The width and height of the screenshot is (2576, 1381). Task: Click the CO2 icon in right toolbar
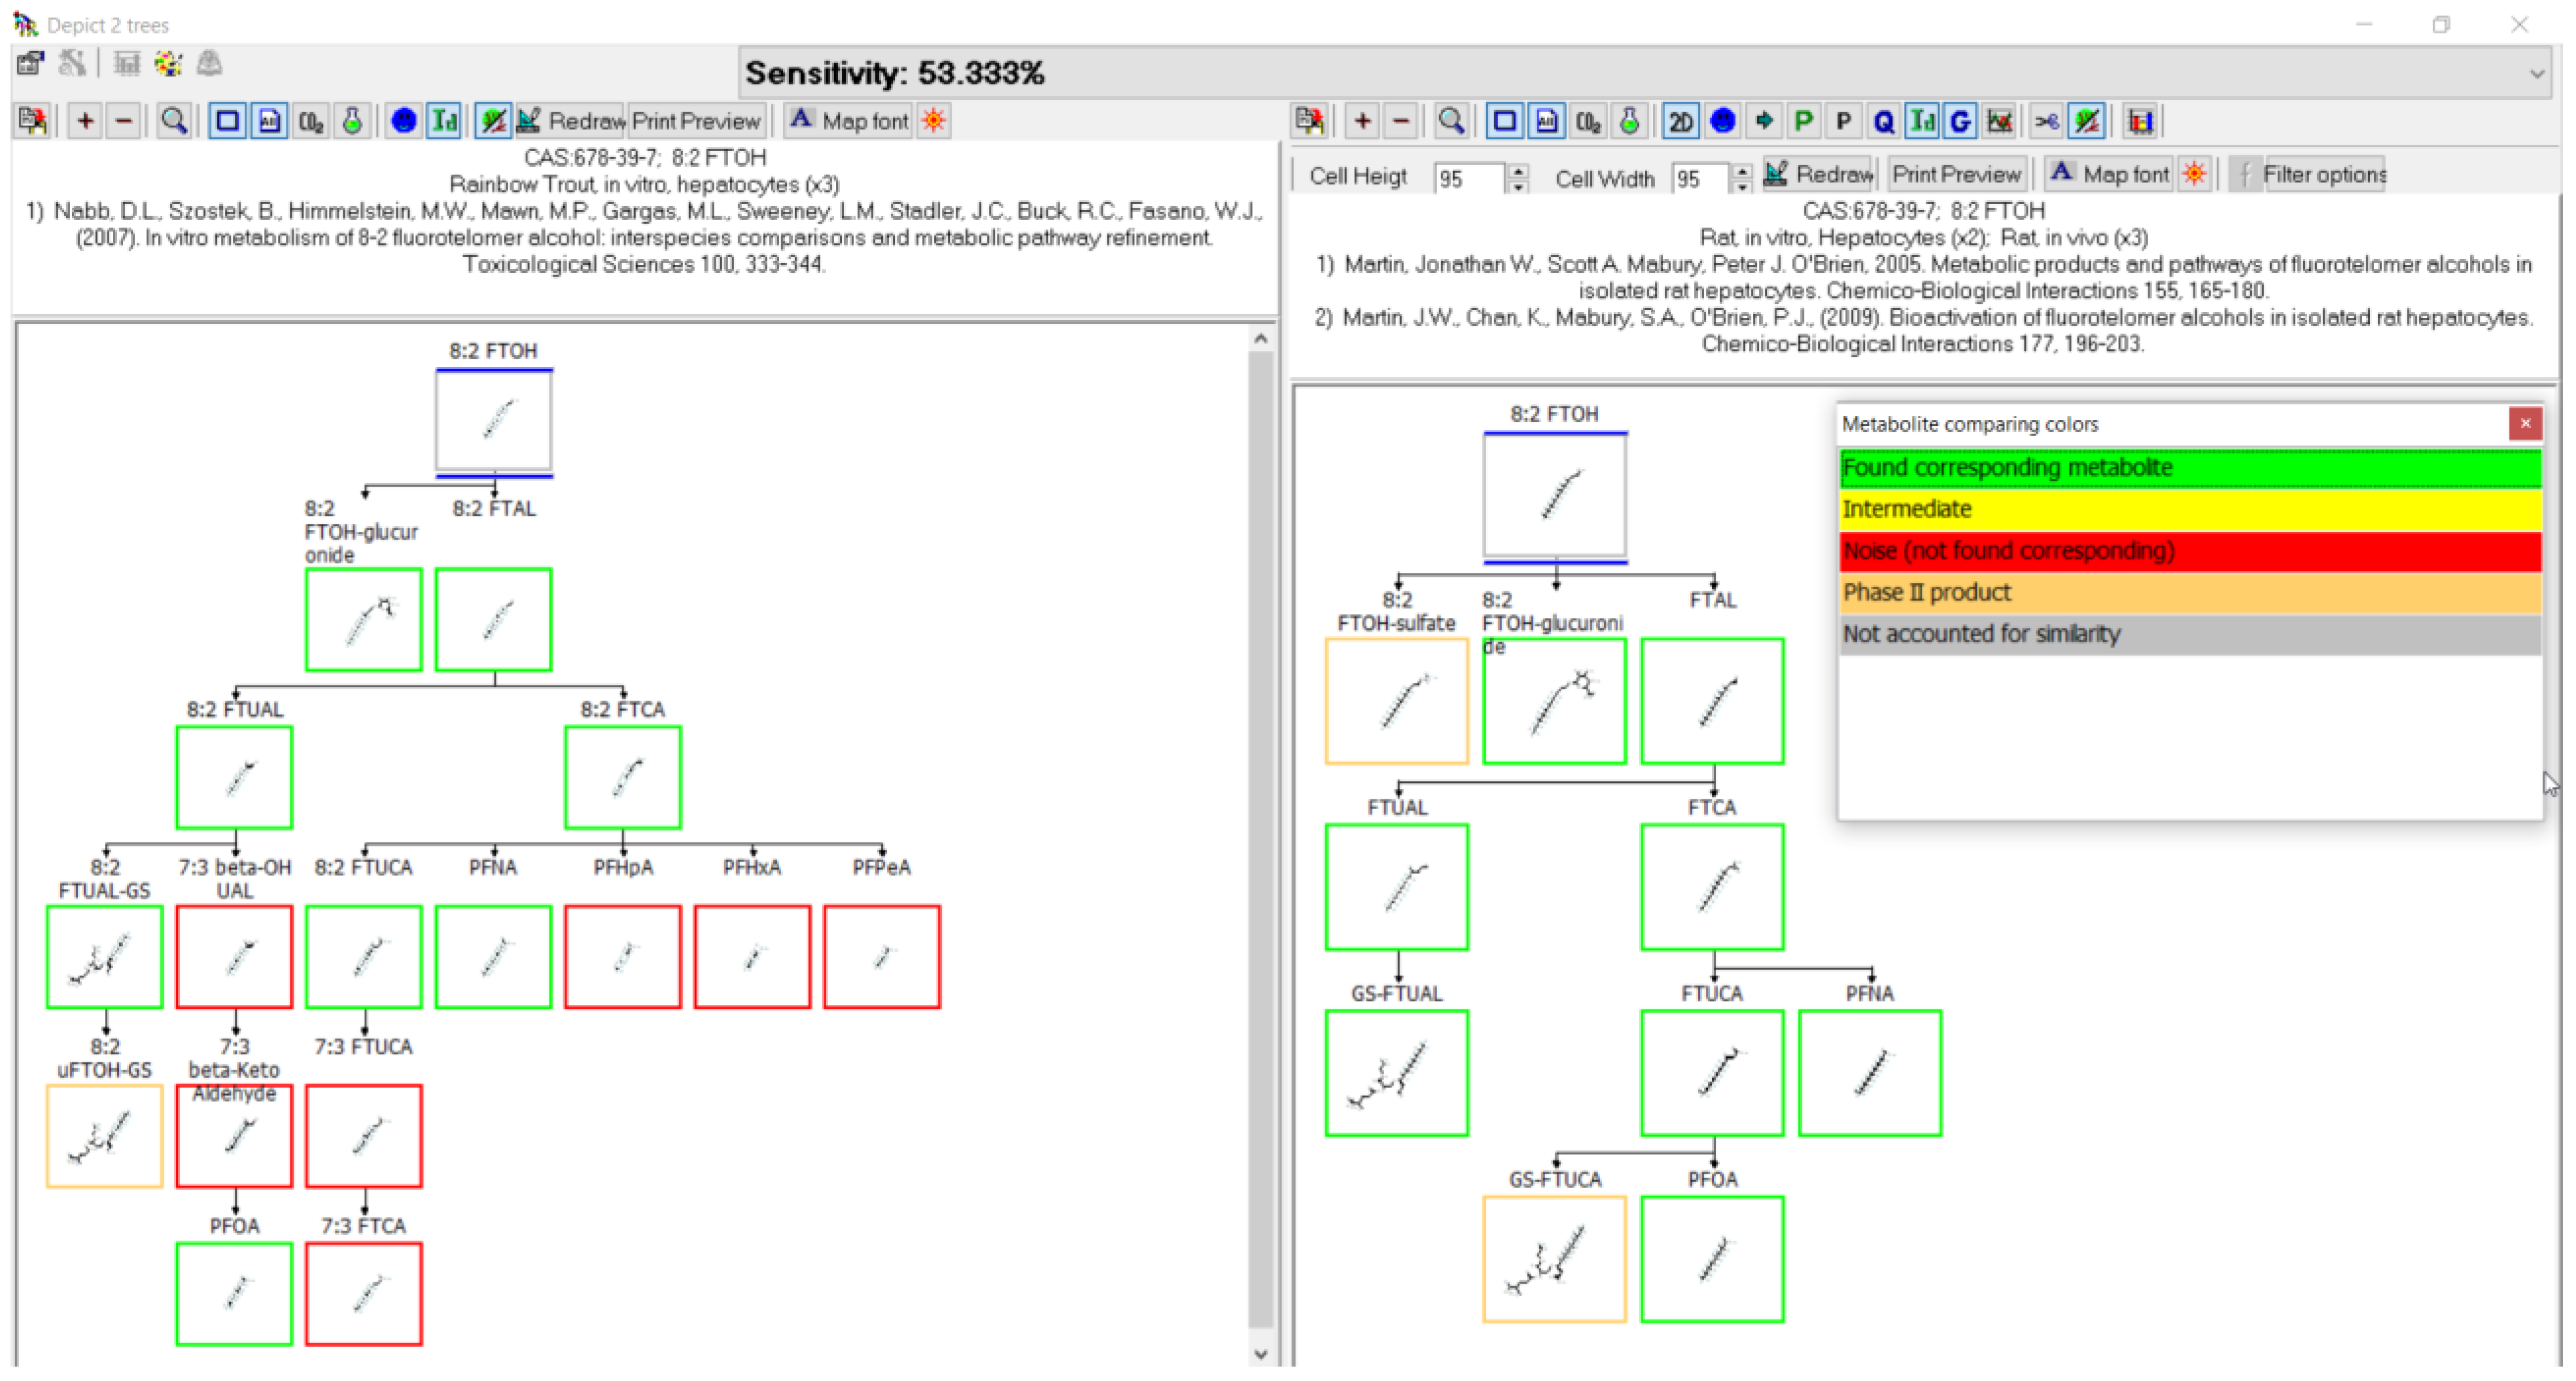(x=1587, y=121)
